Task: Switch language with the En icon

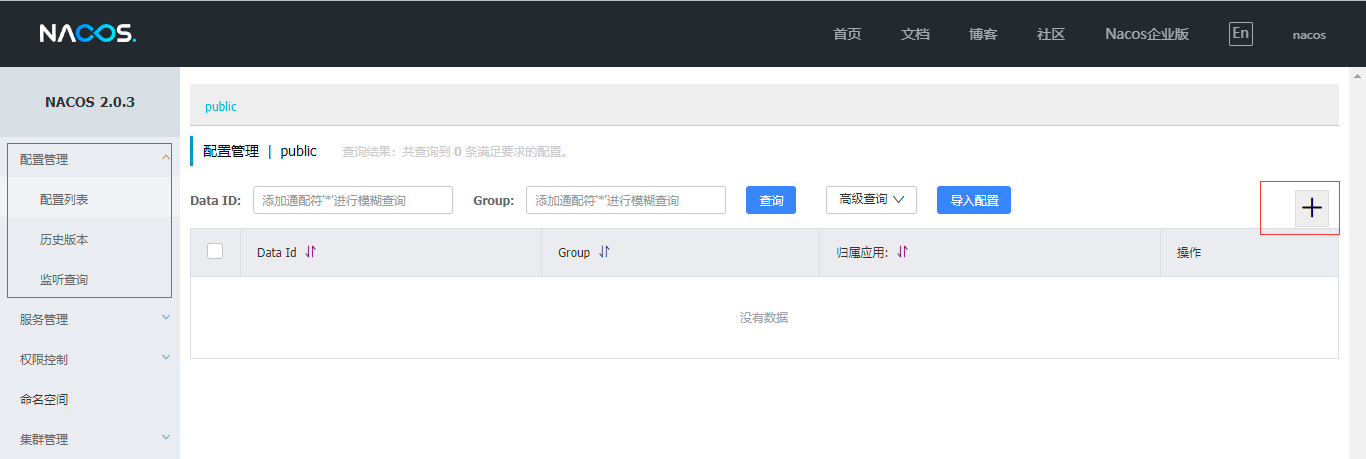Action: click(x=1240, y=34)
